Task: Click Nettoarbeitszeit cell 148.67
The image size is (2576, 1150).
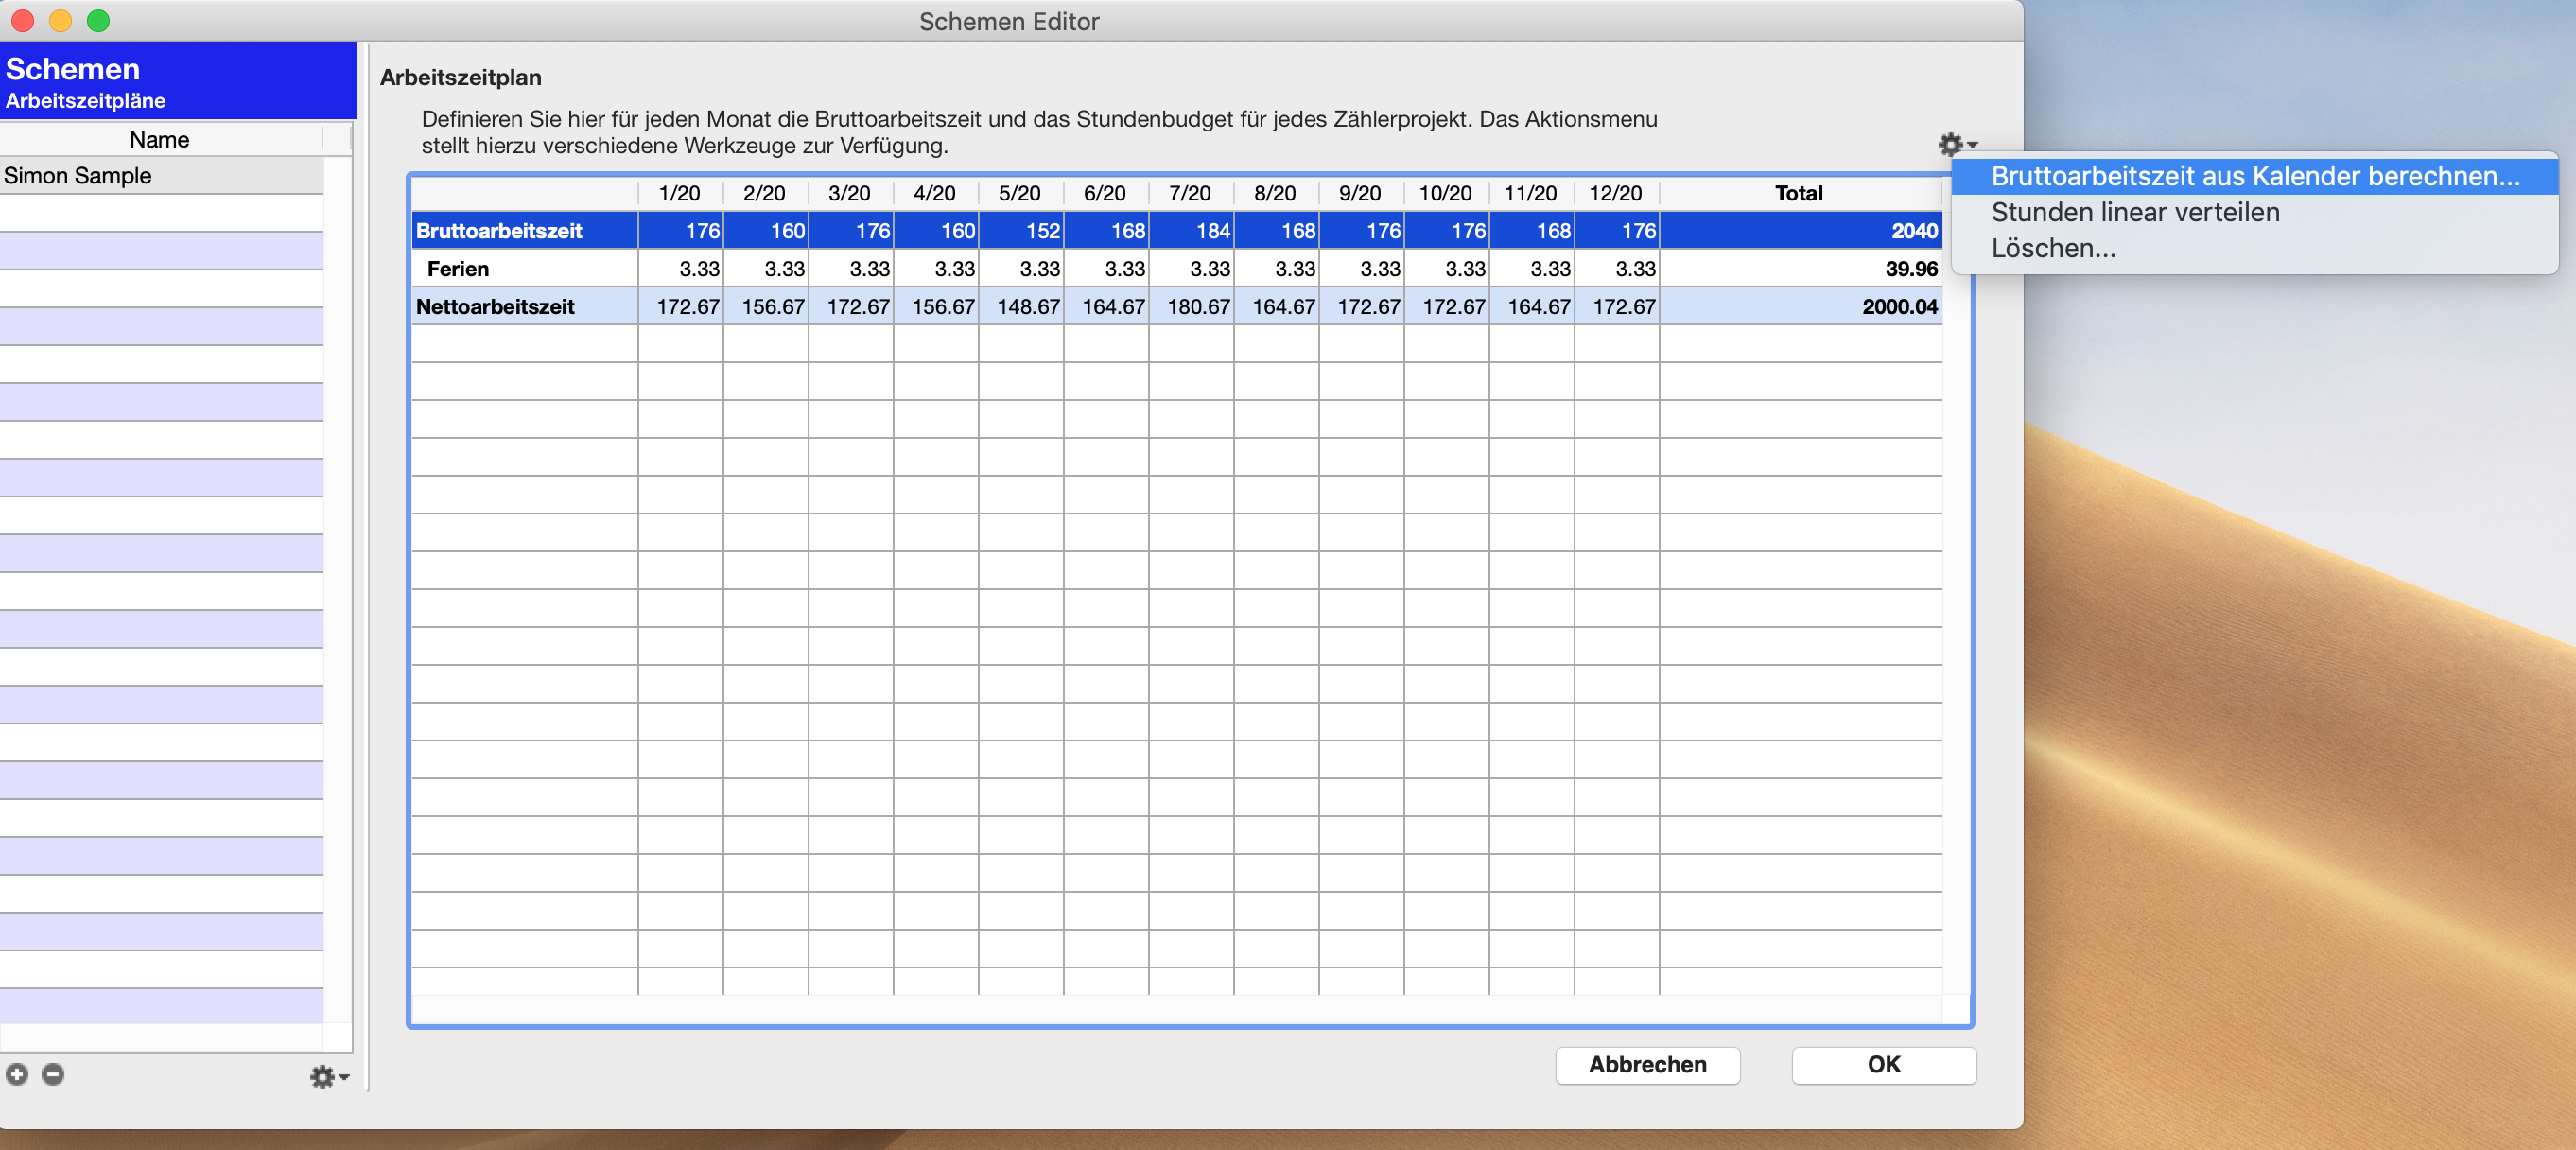Action: pos(1021,307)
